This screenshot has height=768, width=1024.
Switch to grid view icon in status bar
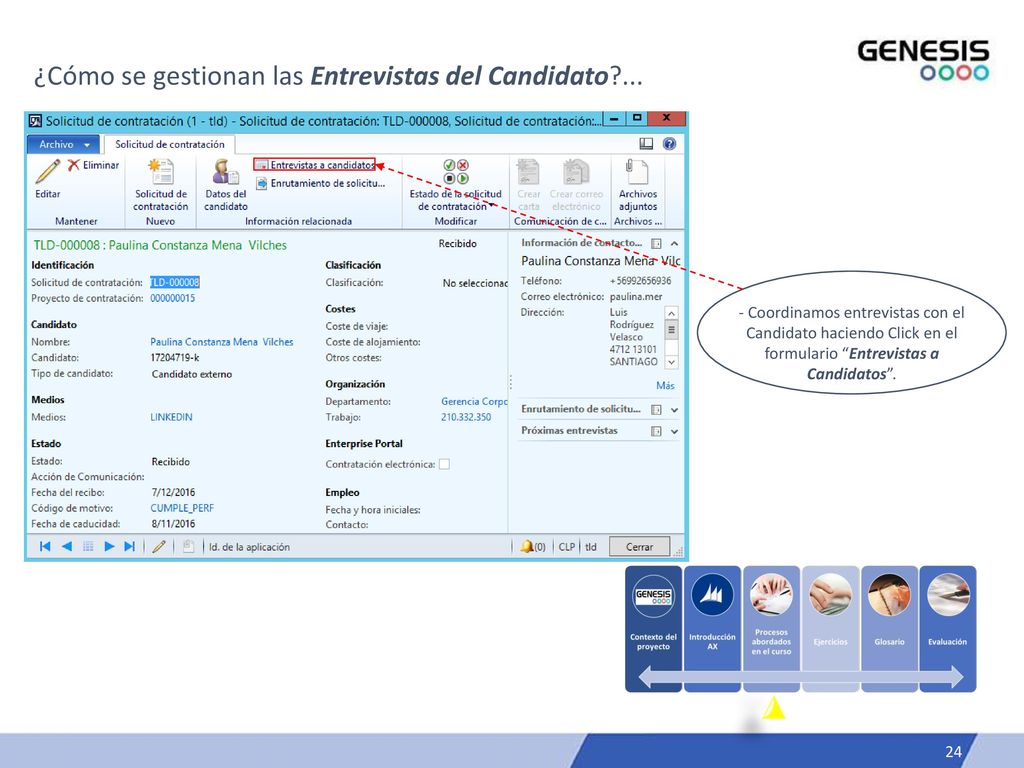(x=88, y=547)
